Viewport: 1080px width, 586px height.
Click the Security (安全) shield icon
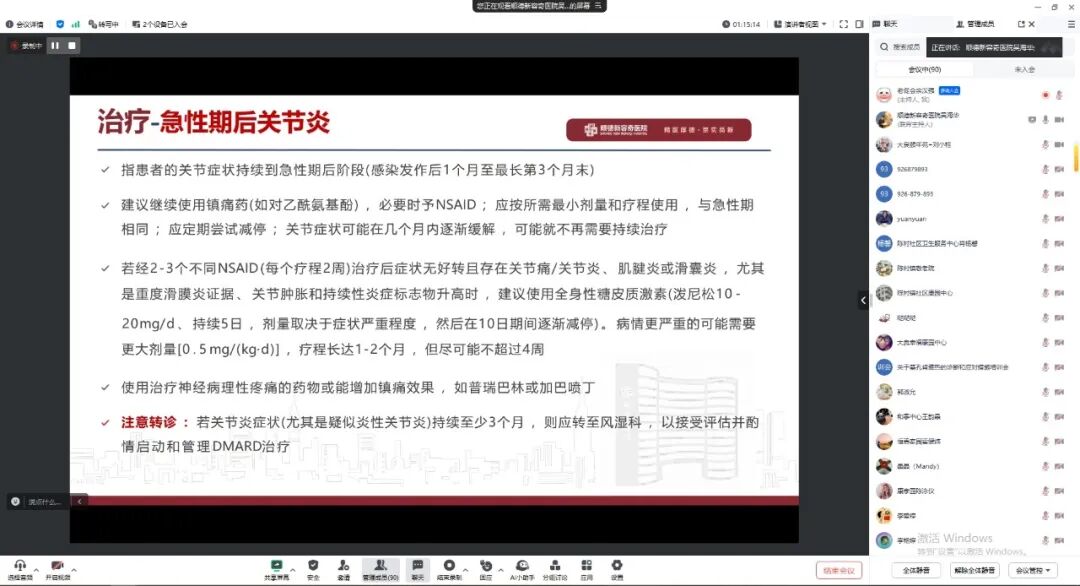coord(312,568)
